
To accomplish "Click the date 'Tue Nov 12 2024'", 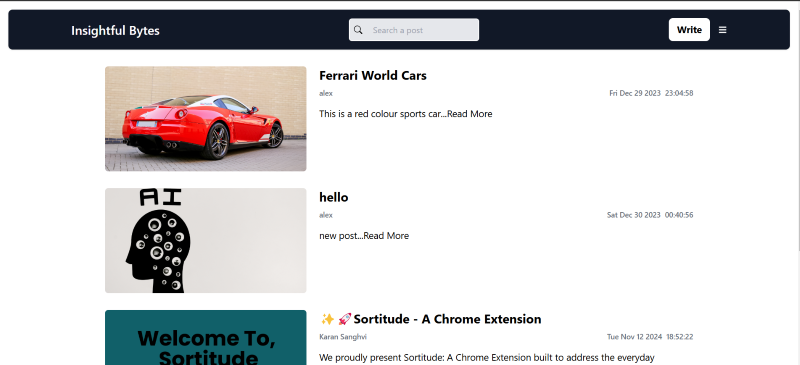I will click(x=634, y=337).
